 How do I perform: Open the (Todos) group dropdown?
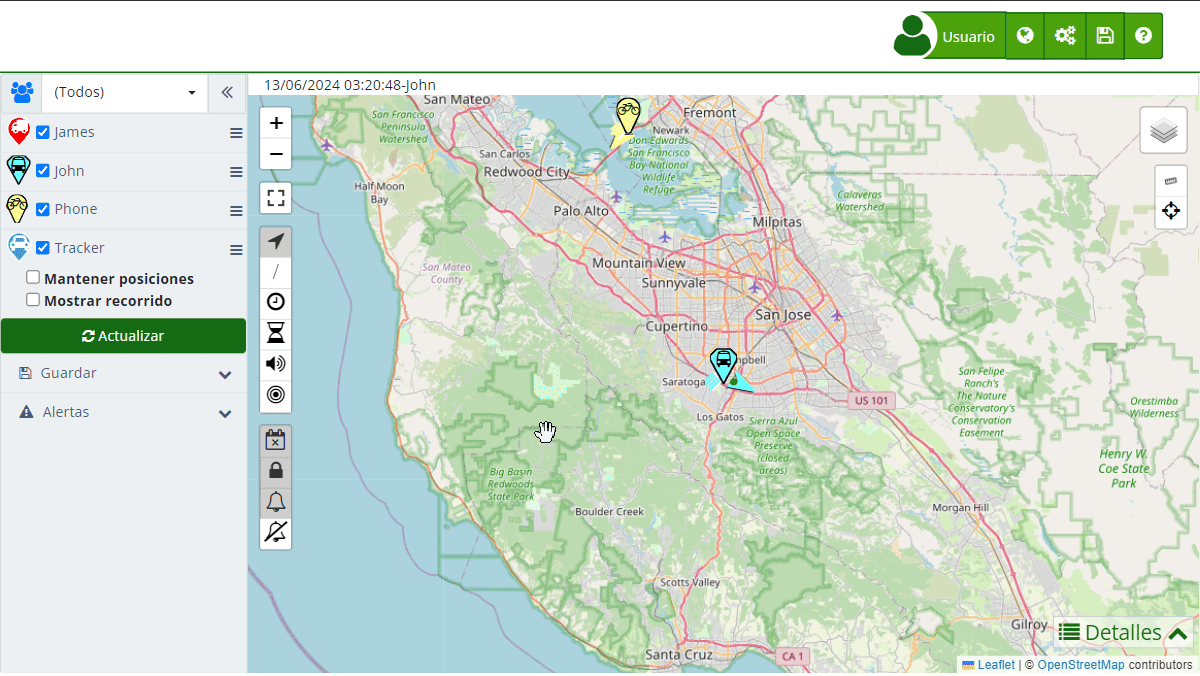pyautogui.click(x=124, y=92)
